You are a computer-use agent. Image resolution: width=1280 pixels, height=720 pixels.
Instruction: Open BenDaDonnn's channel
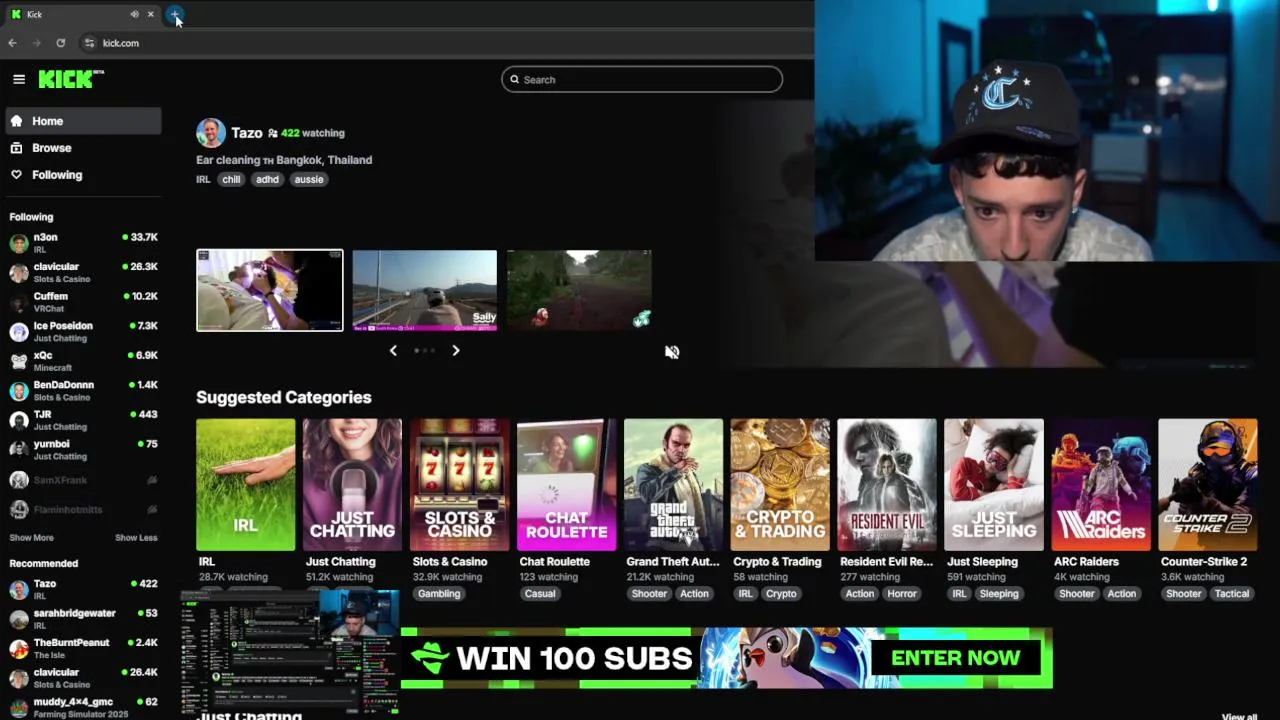coord(83,391)
